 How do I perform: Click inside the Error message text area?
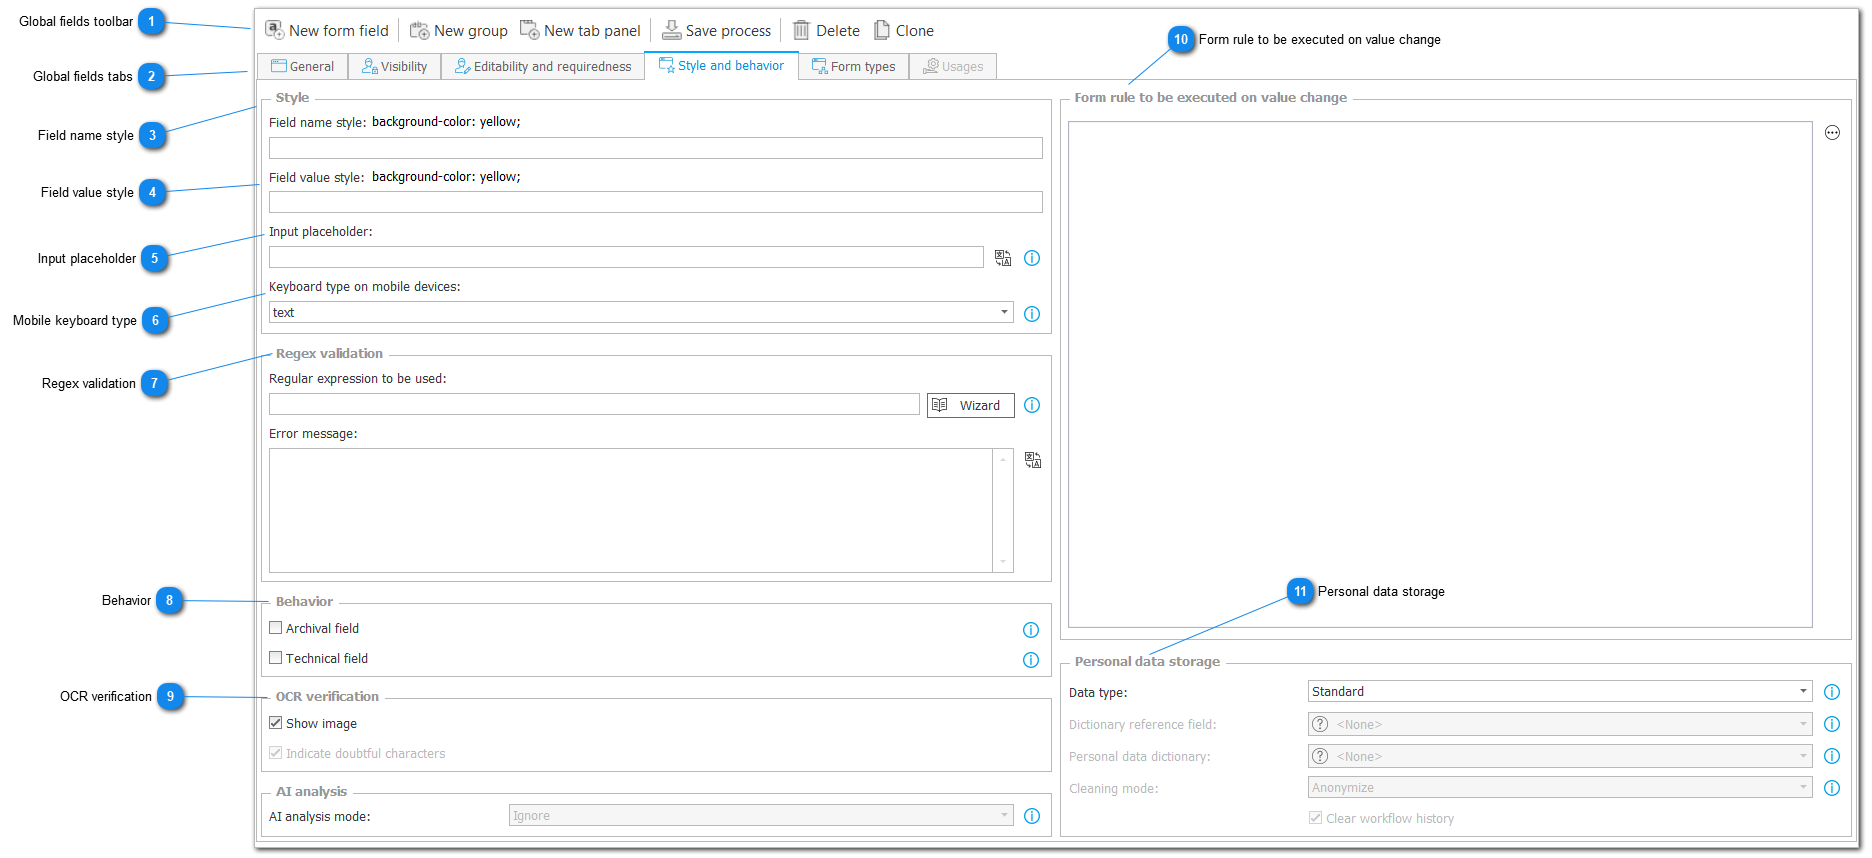[631, 510]
